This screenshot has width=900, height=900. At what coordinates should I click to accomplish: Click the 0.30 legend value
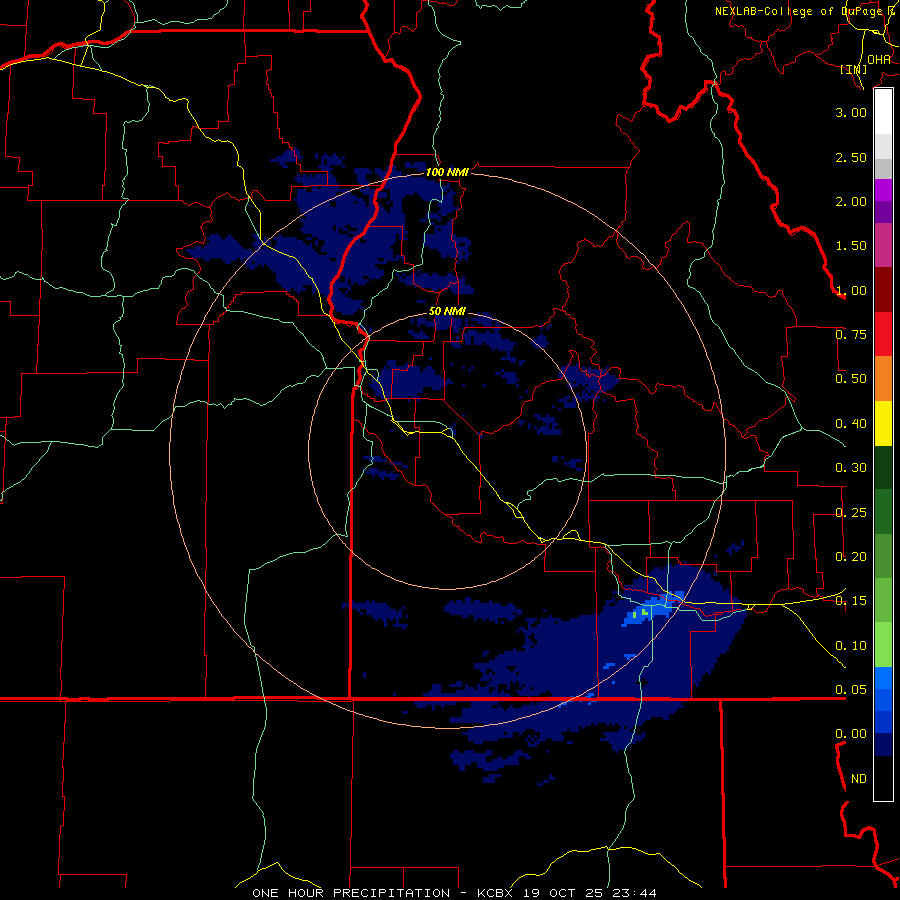tap(851, 468)
